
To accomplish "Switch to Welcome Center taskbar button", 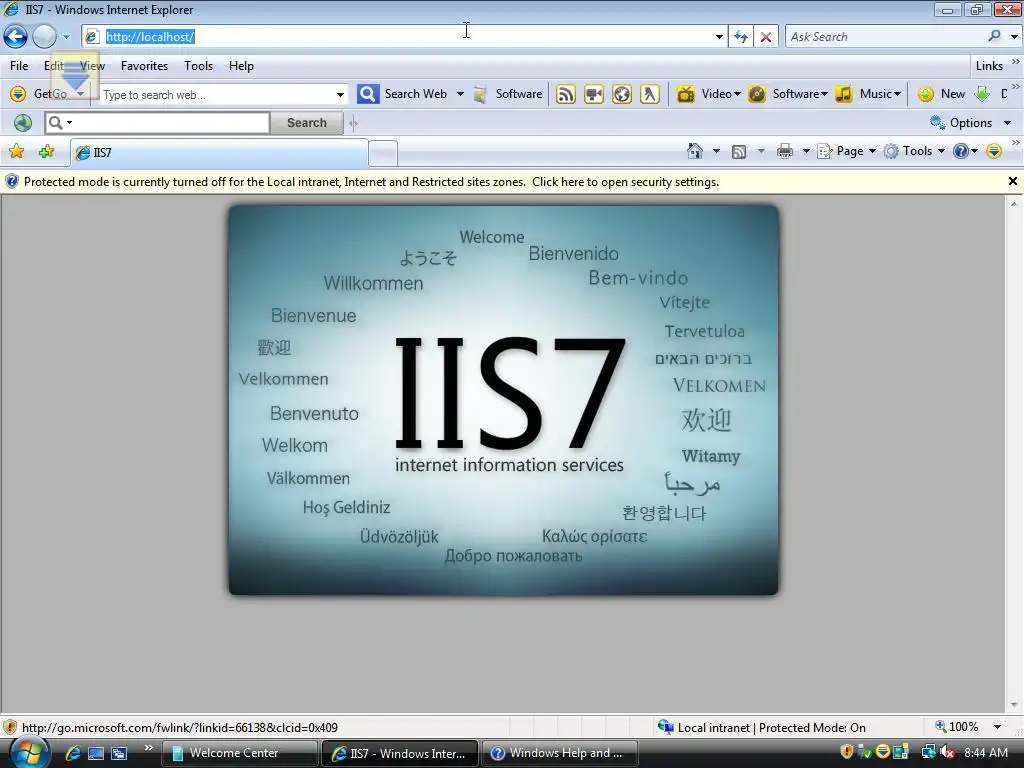I will [240, 753].
